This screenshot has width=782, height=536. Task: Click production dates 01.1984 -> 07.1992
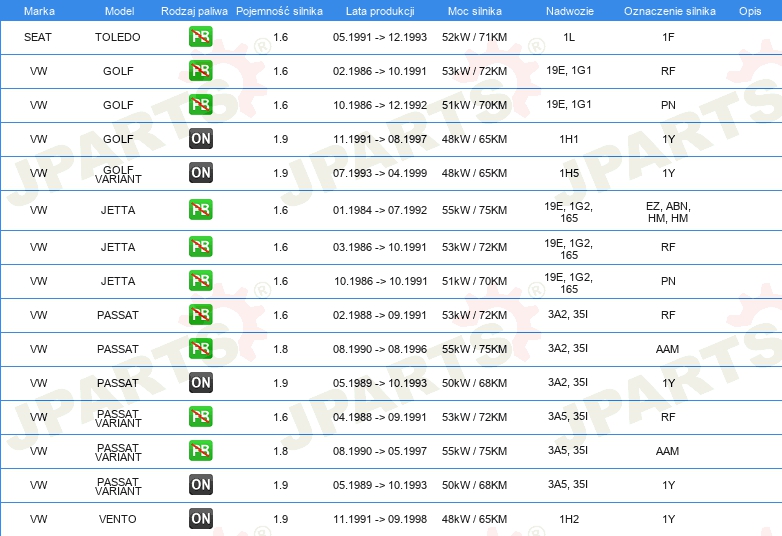tap(380, 210)
